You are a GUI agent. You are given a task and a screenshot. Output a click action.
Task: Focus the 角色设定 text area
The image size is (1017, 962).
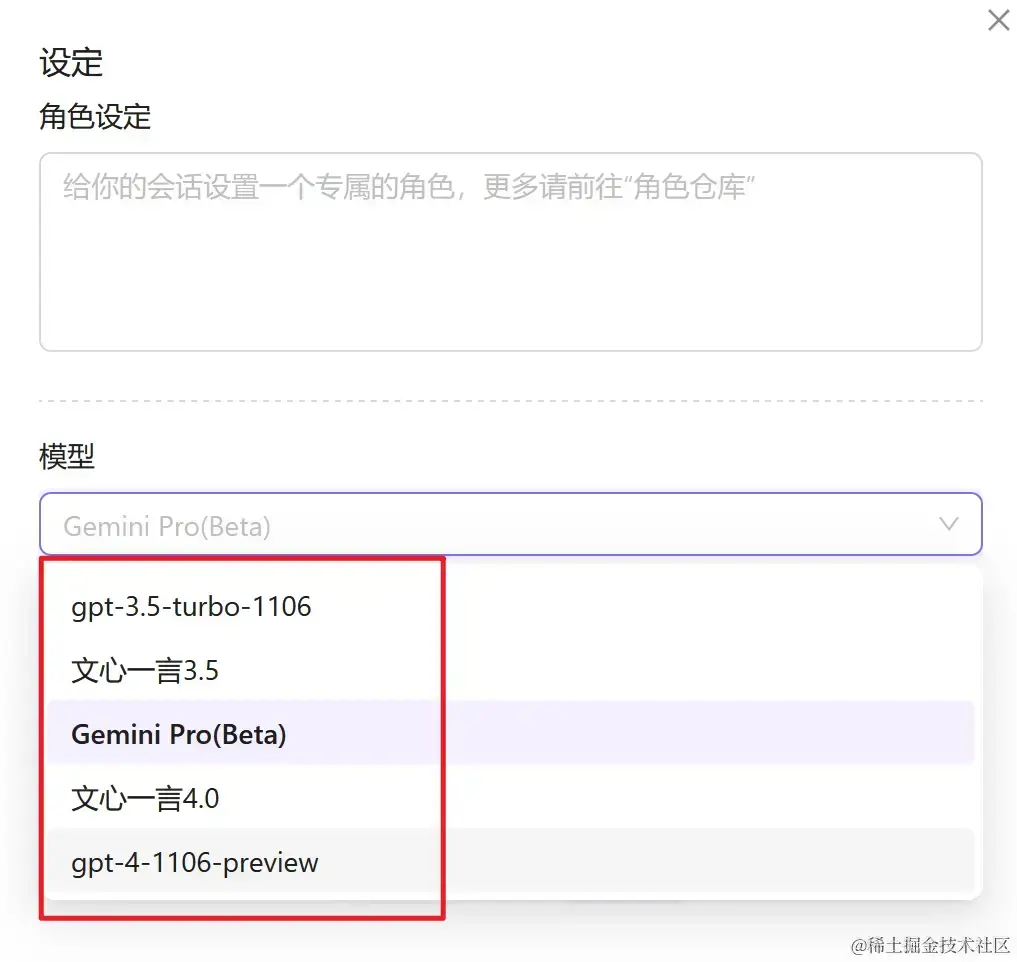click(510, 252)
